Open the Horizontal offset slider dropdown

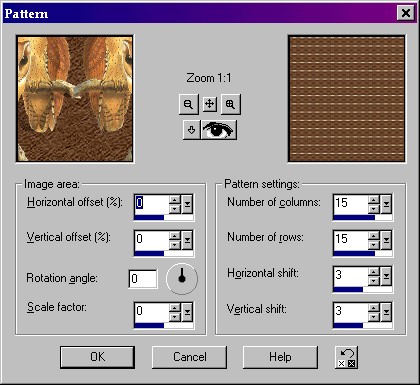coord(187,204)
